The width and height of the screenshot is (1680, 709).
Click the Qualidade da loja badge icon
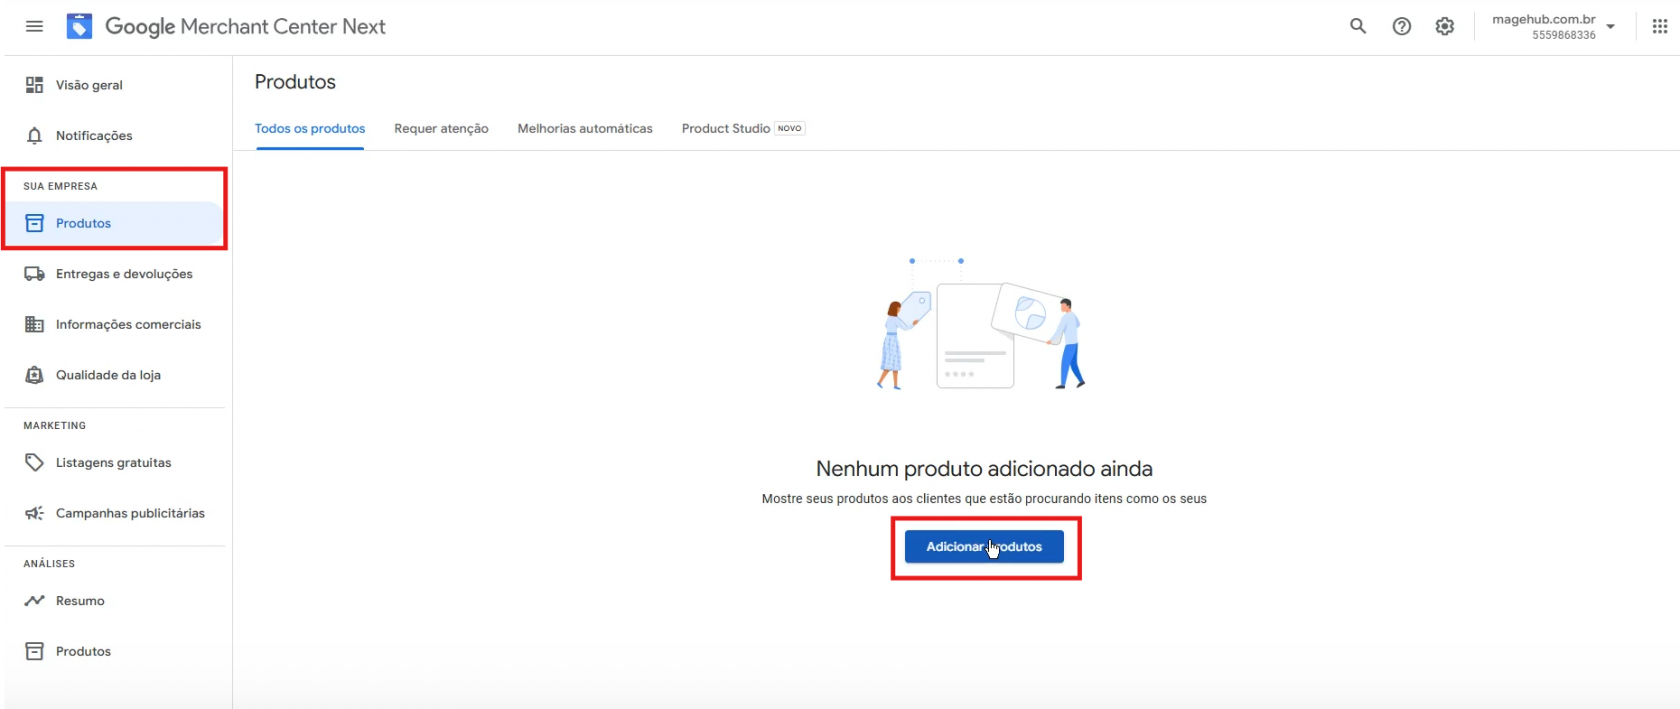click(35, 375)
